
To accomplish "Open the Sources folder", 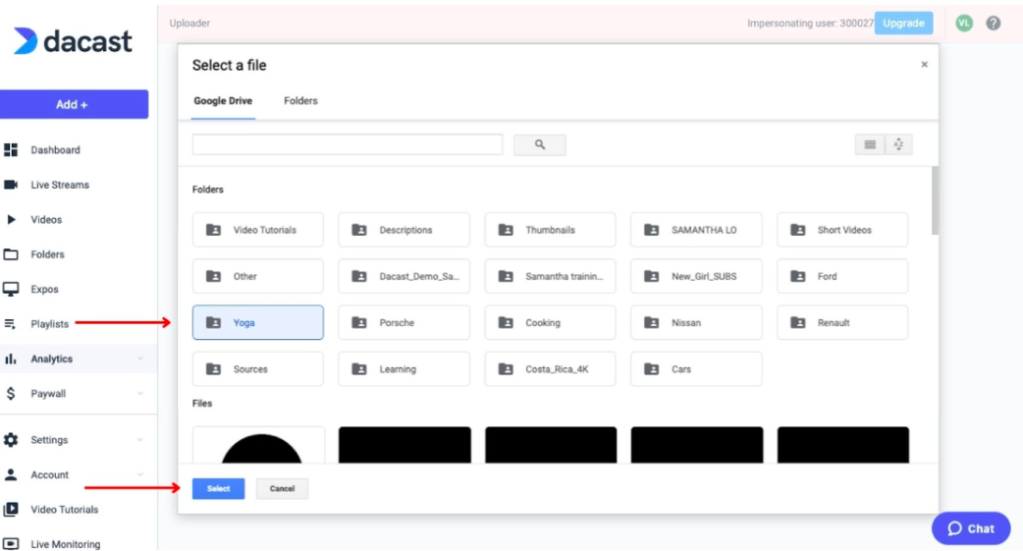I will pos(258,369).
